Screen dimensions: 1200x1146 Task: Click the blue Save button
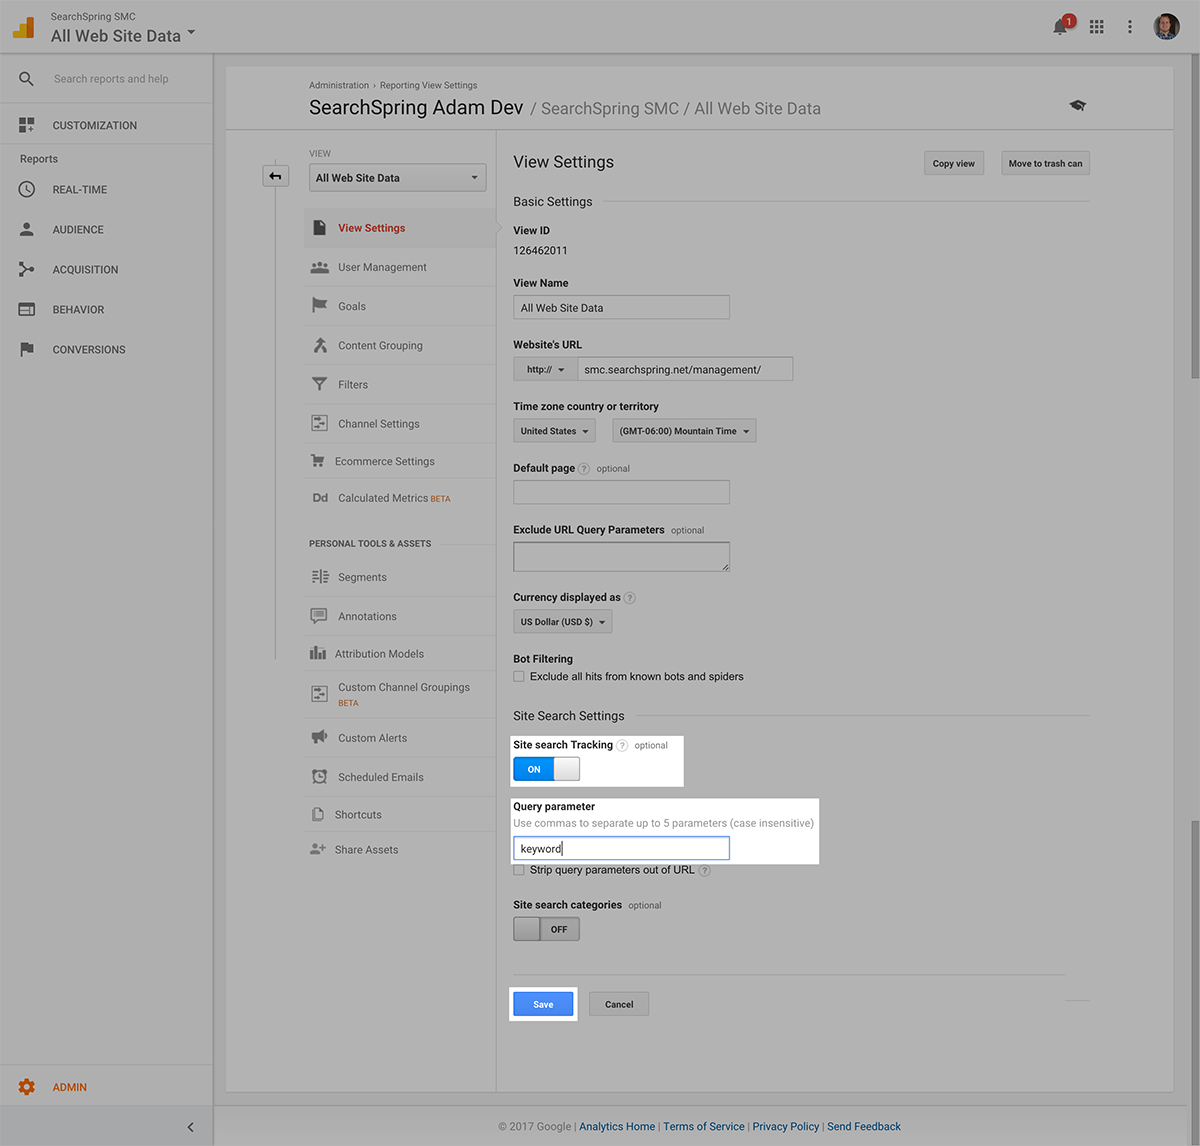point(543,1004)
